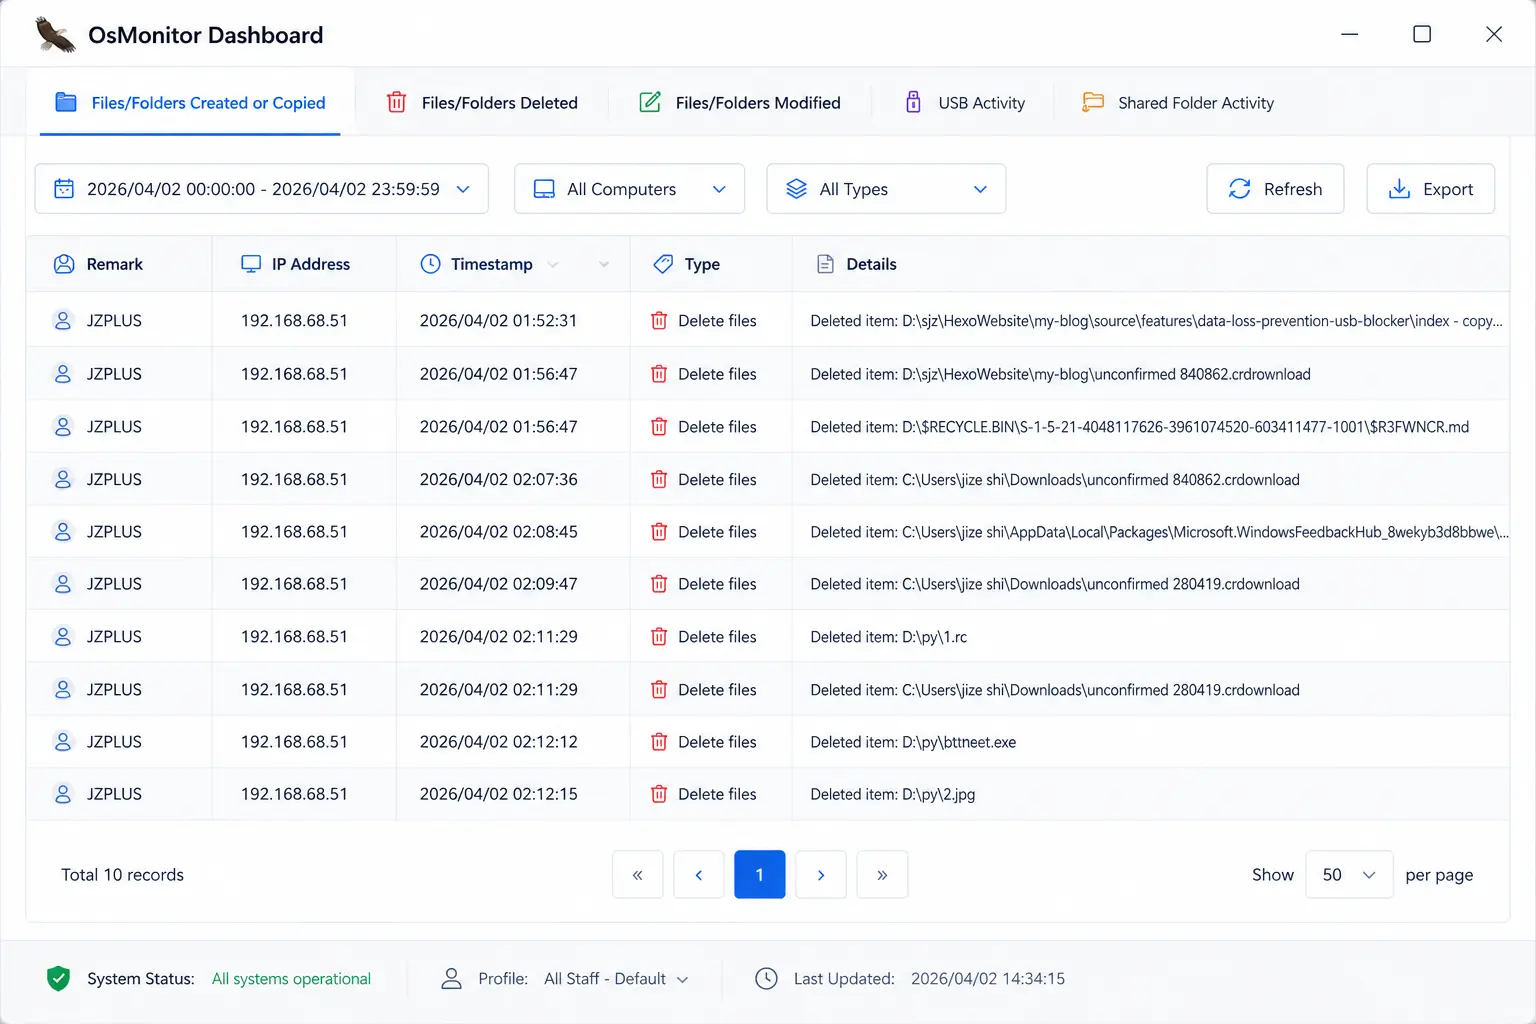The height and width of the screenshot is (1024, 1536).
Task: Select the $RECYCLE.BIN deleted item details
Action: pyautogui.click(x=1140, y=427)
